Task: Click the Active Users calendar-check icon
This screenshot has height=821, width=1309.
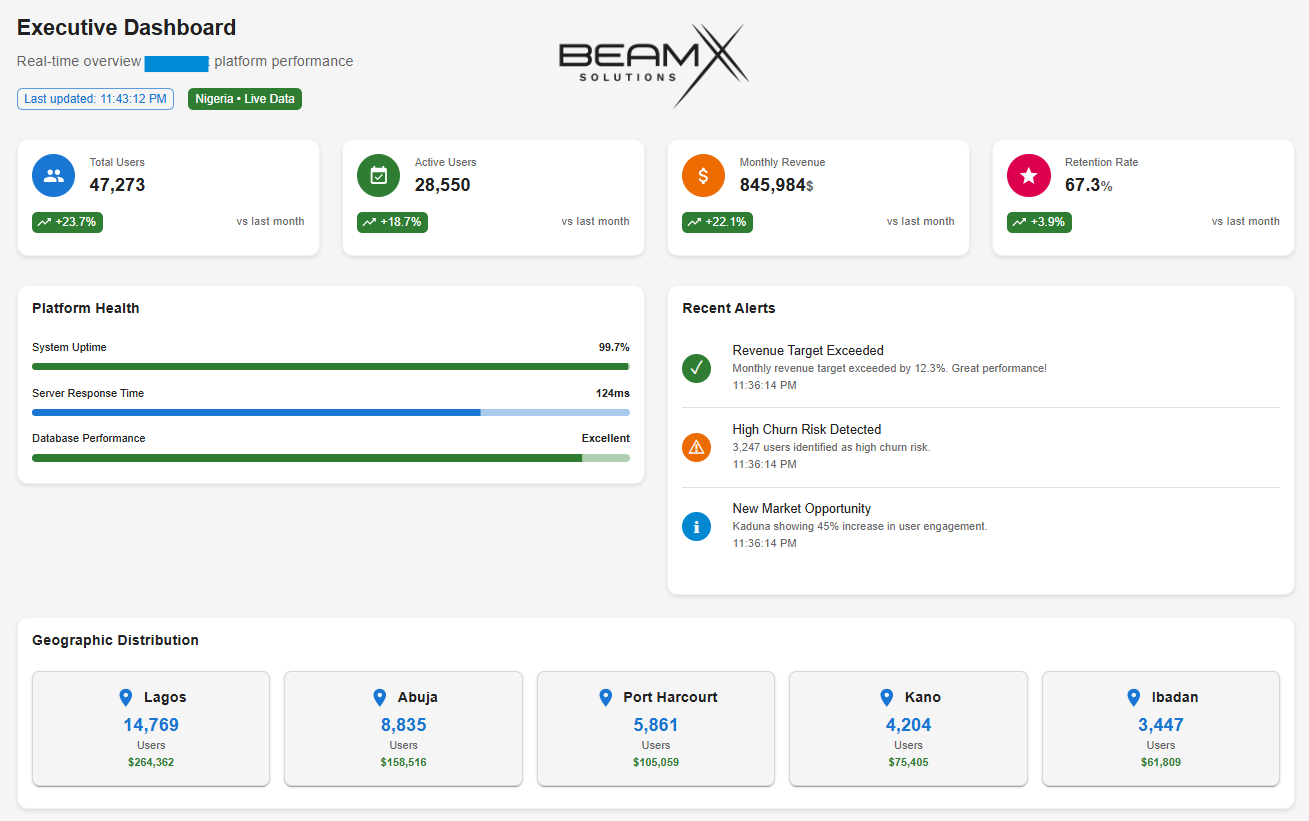Action: 379,175
